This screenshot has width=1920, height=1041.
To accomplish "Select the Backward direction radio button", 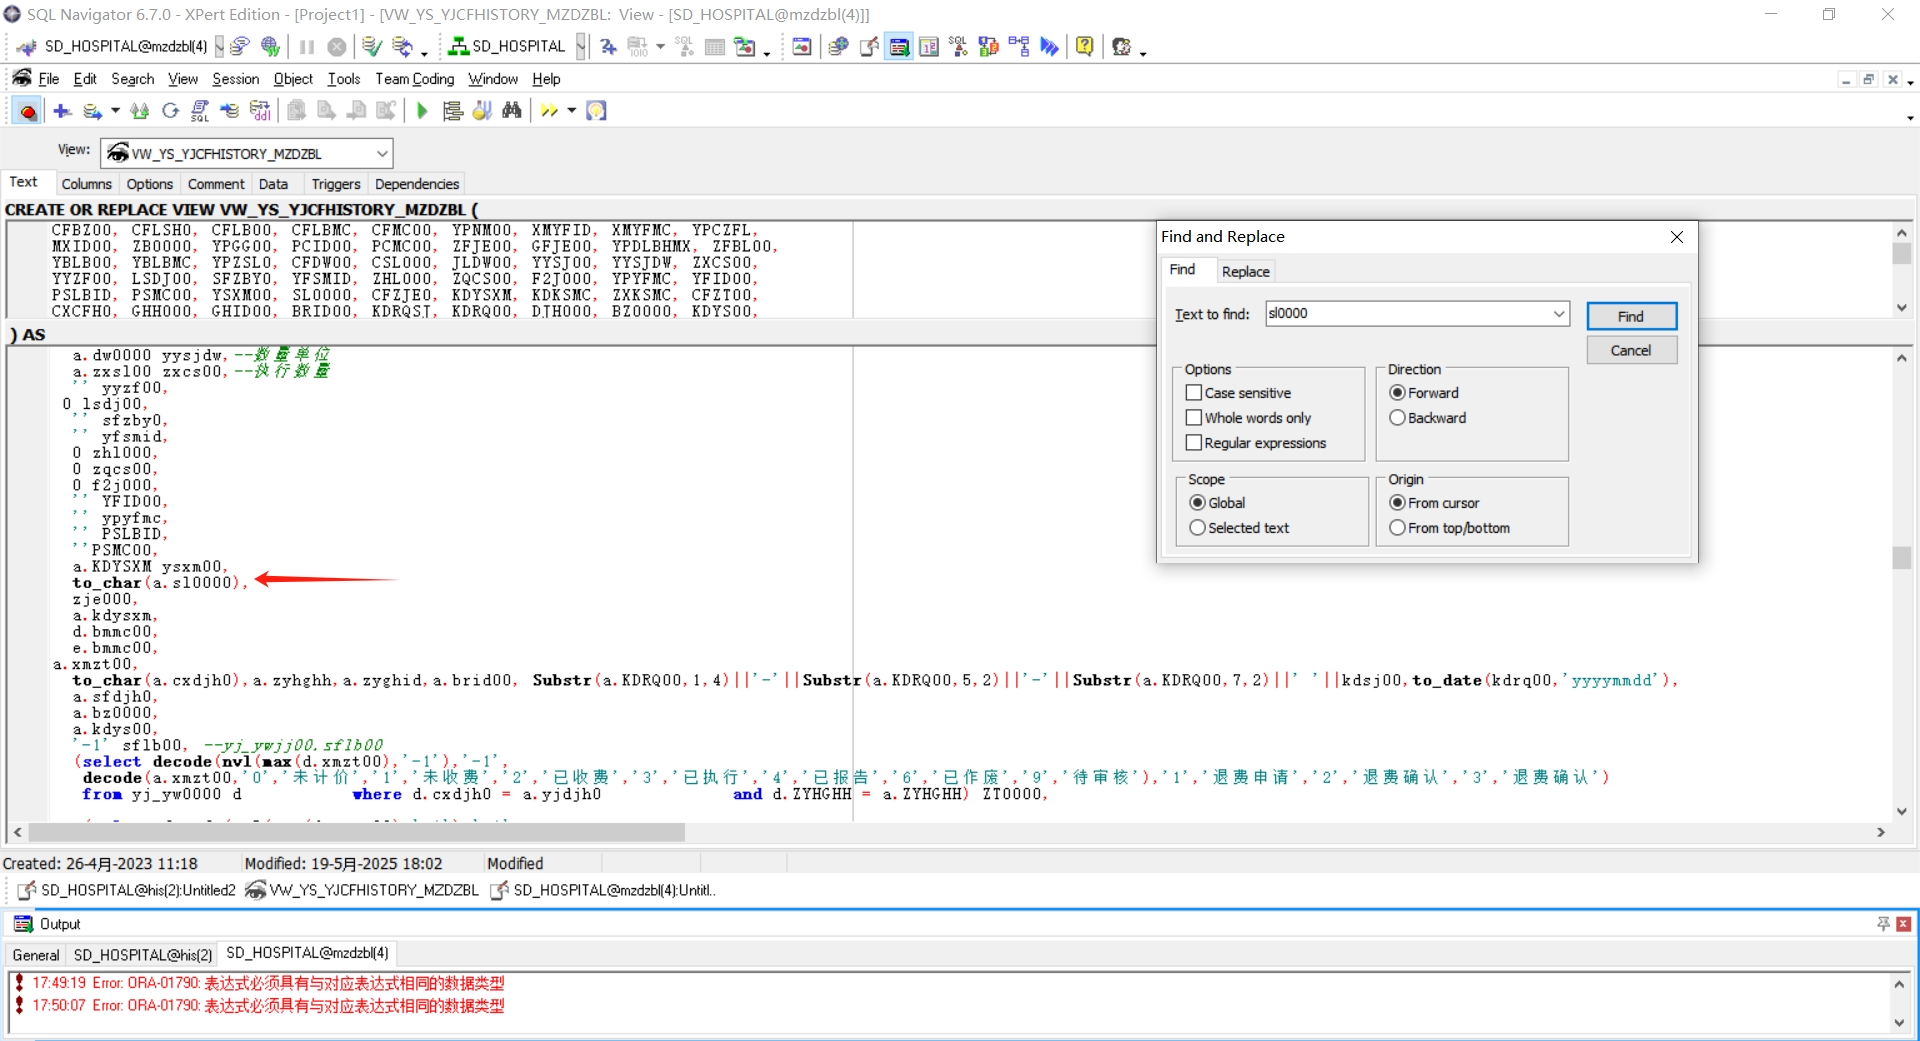I will (1397, 418).
